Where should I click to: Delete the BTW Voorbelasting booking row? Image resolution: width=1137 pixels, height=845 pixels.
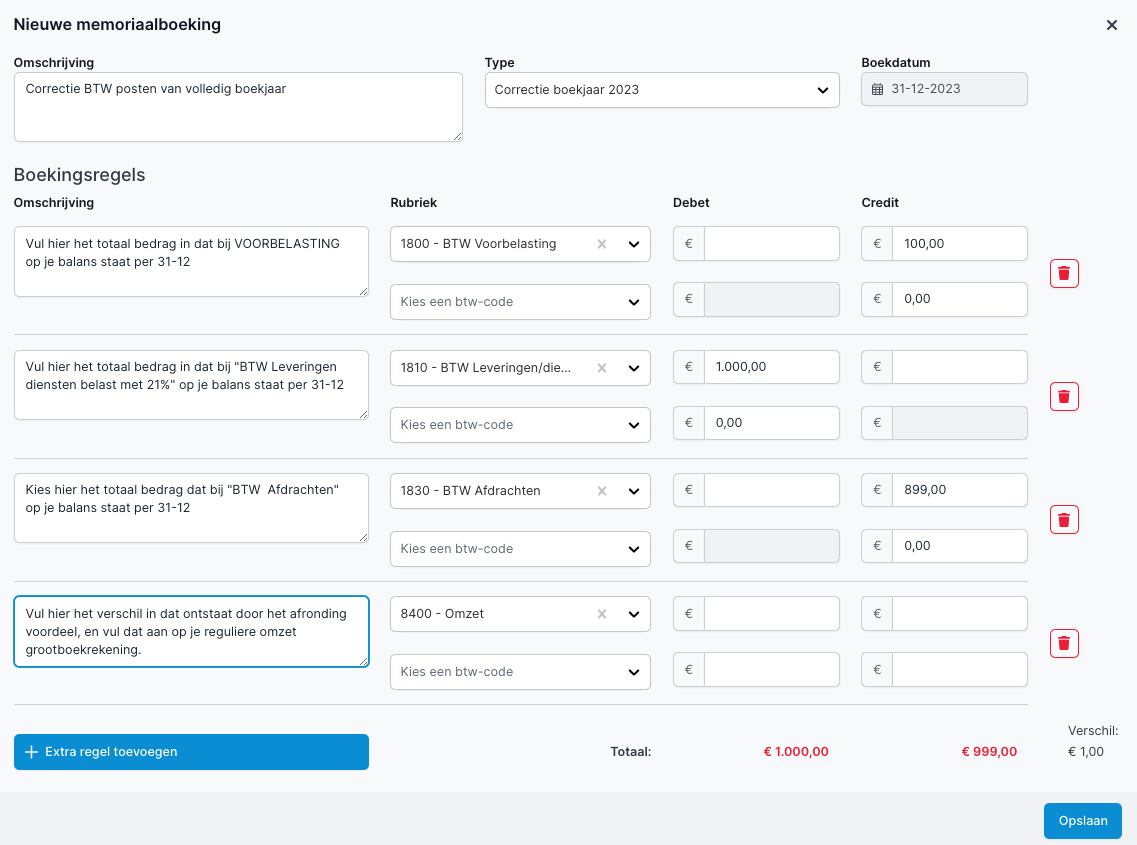(x=1064, y=273)
